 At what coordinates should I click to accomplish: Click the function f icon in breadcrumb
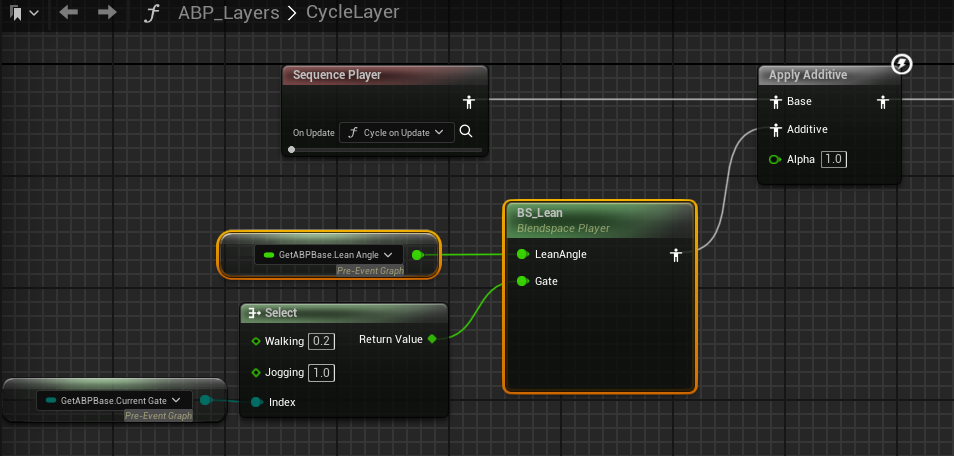point(151,13)
